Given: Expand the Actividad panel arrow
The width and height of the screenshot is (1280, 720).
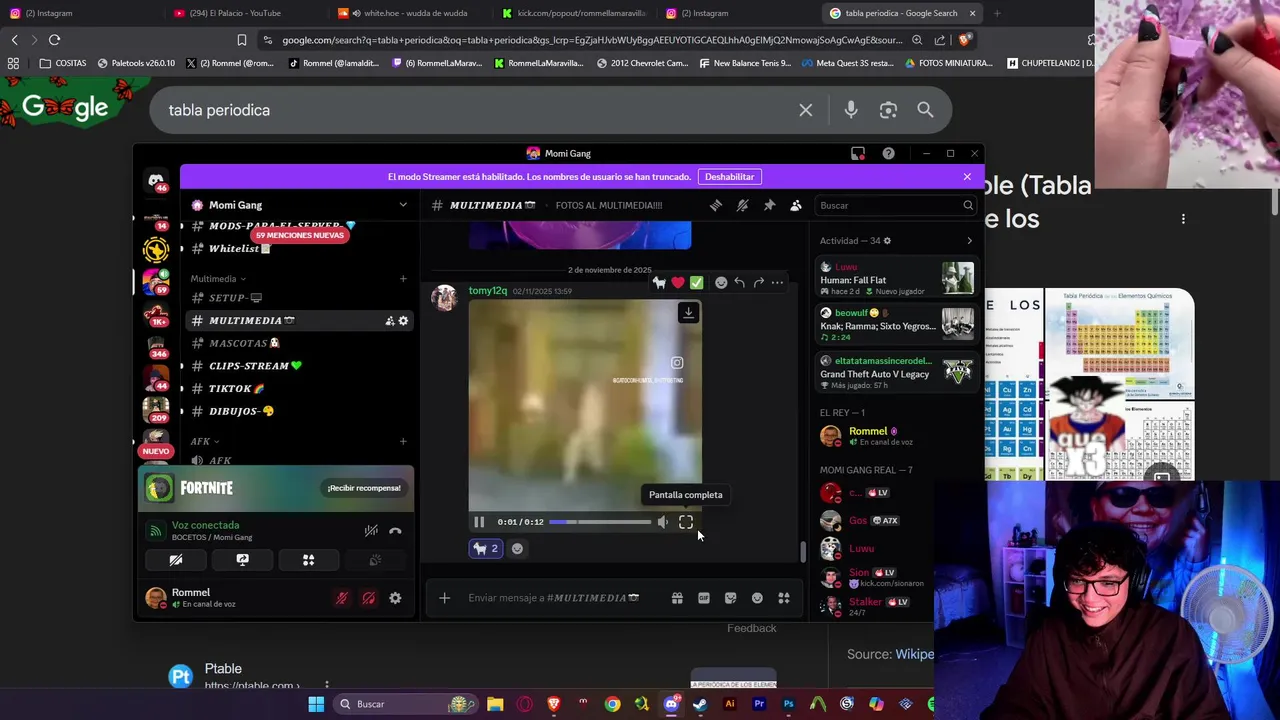Looking at the screenshot, I should point(969,241).
